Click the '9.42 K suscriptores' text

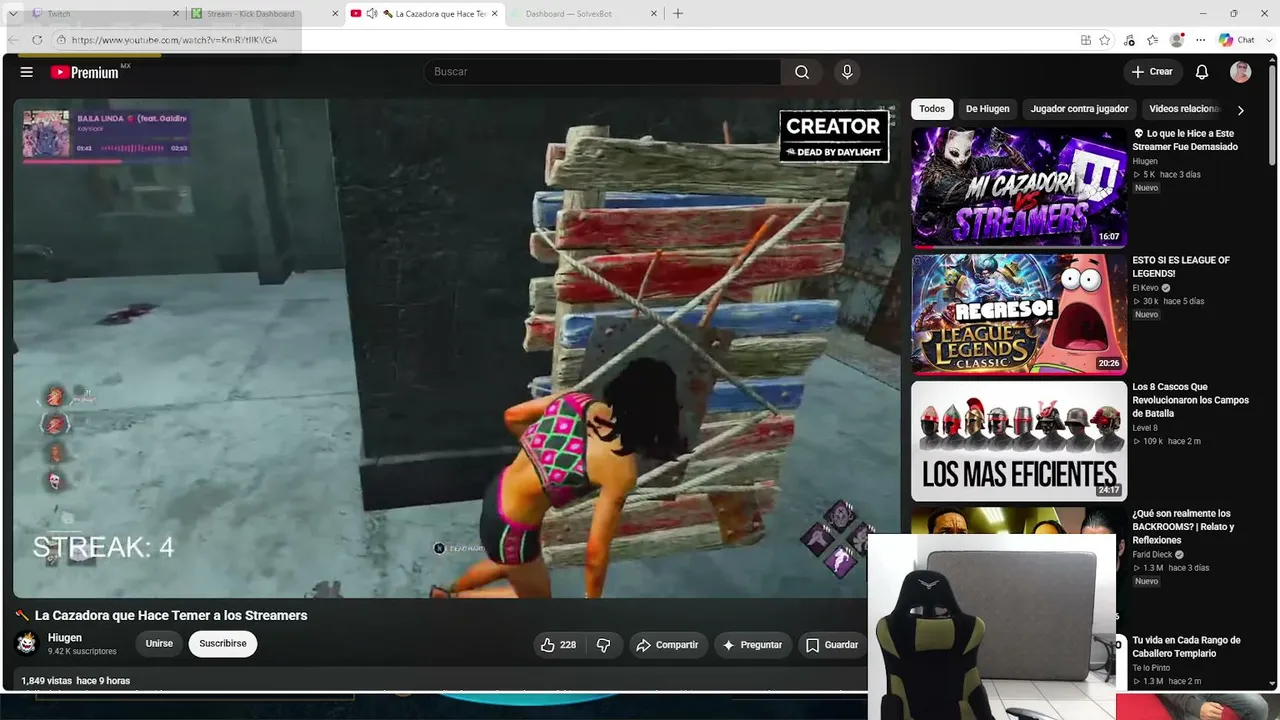[x=82, y=651]
